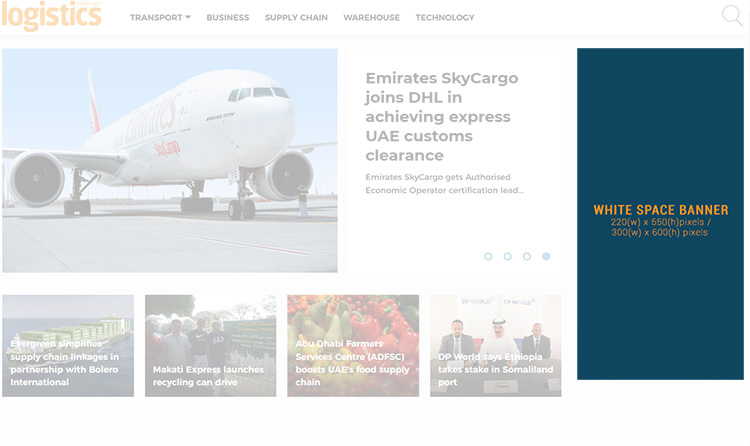Open Evergreen Bolero partnership article thumbnail
The height and width of the screenshot is (446, 750).
68,346
